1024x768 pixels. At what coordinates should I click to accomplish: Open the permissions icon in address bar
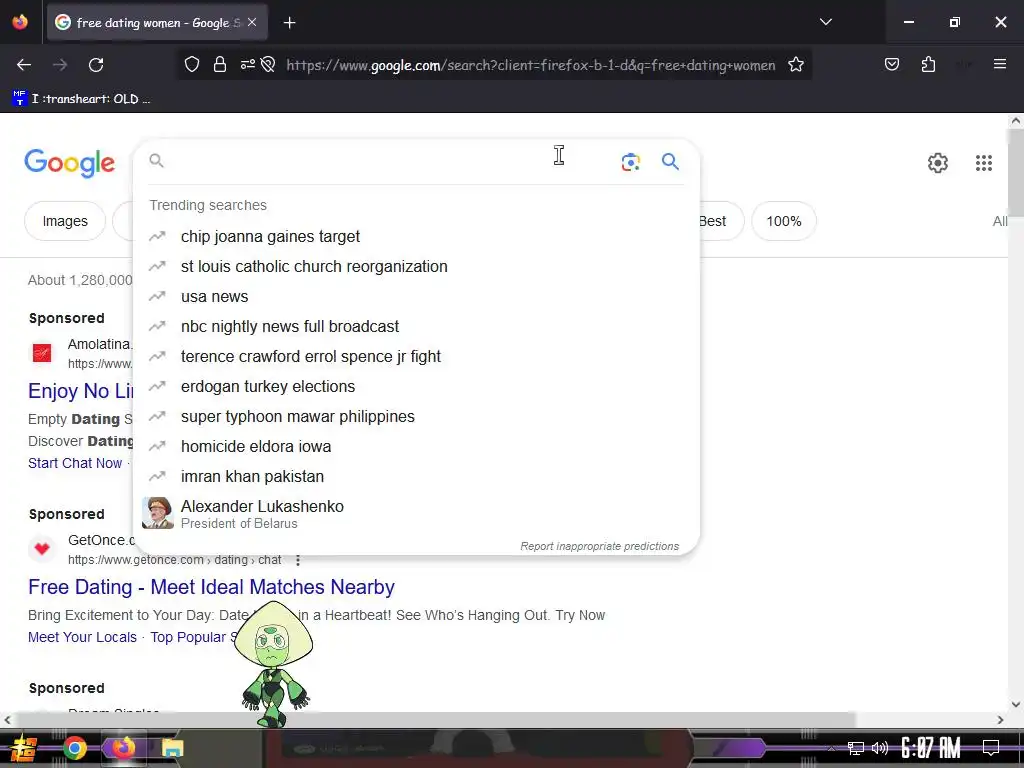(248, 65)
